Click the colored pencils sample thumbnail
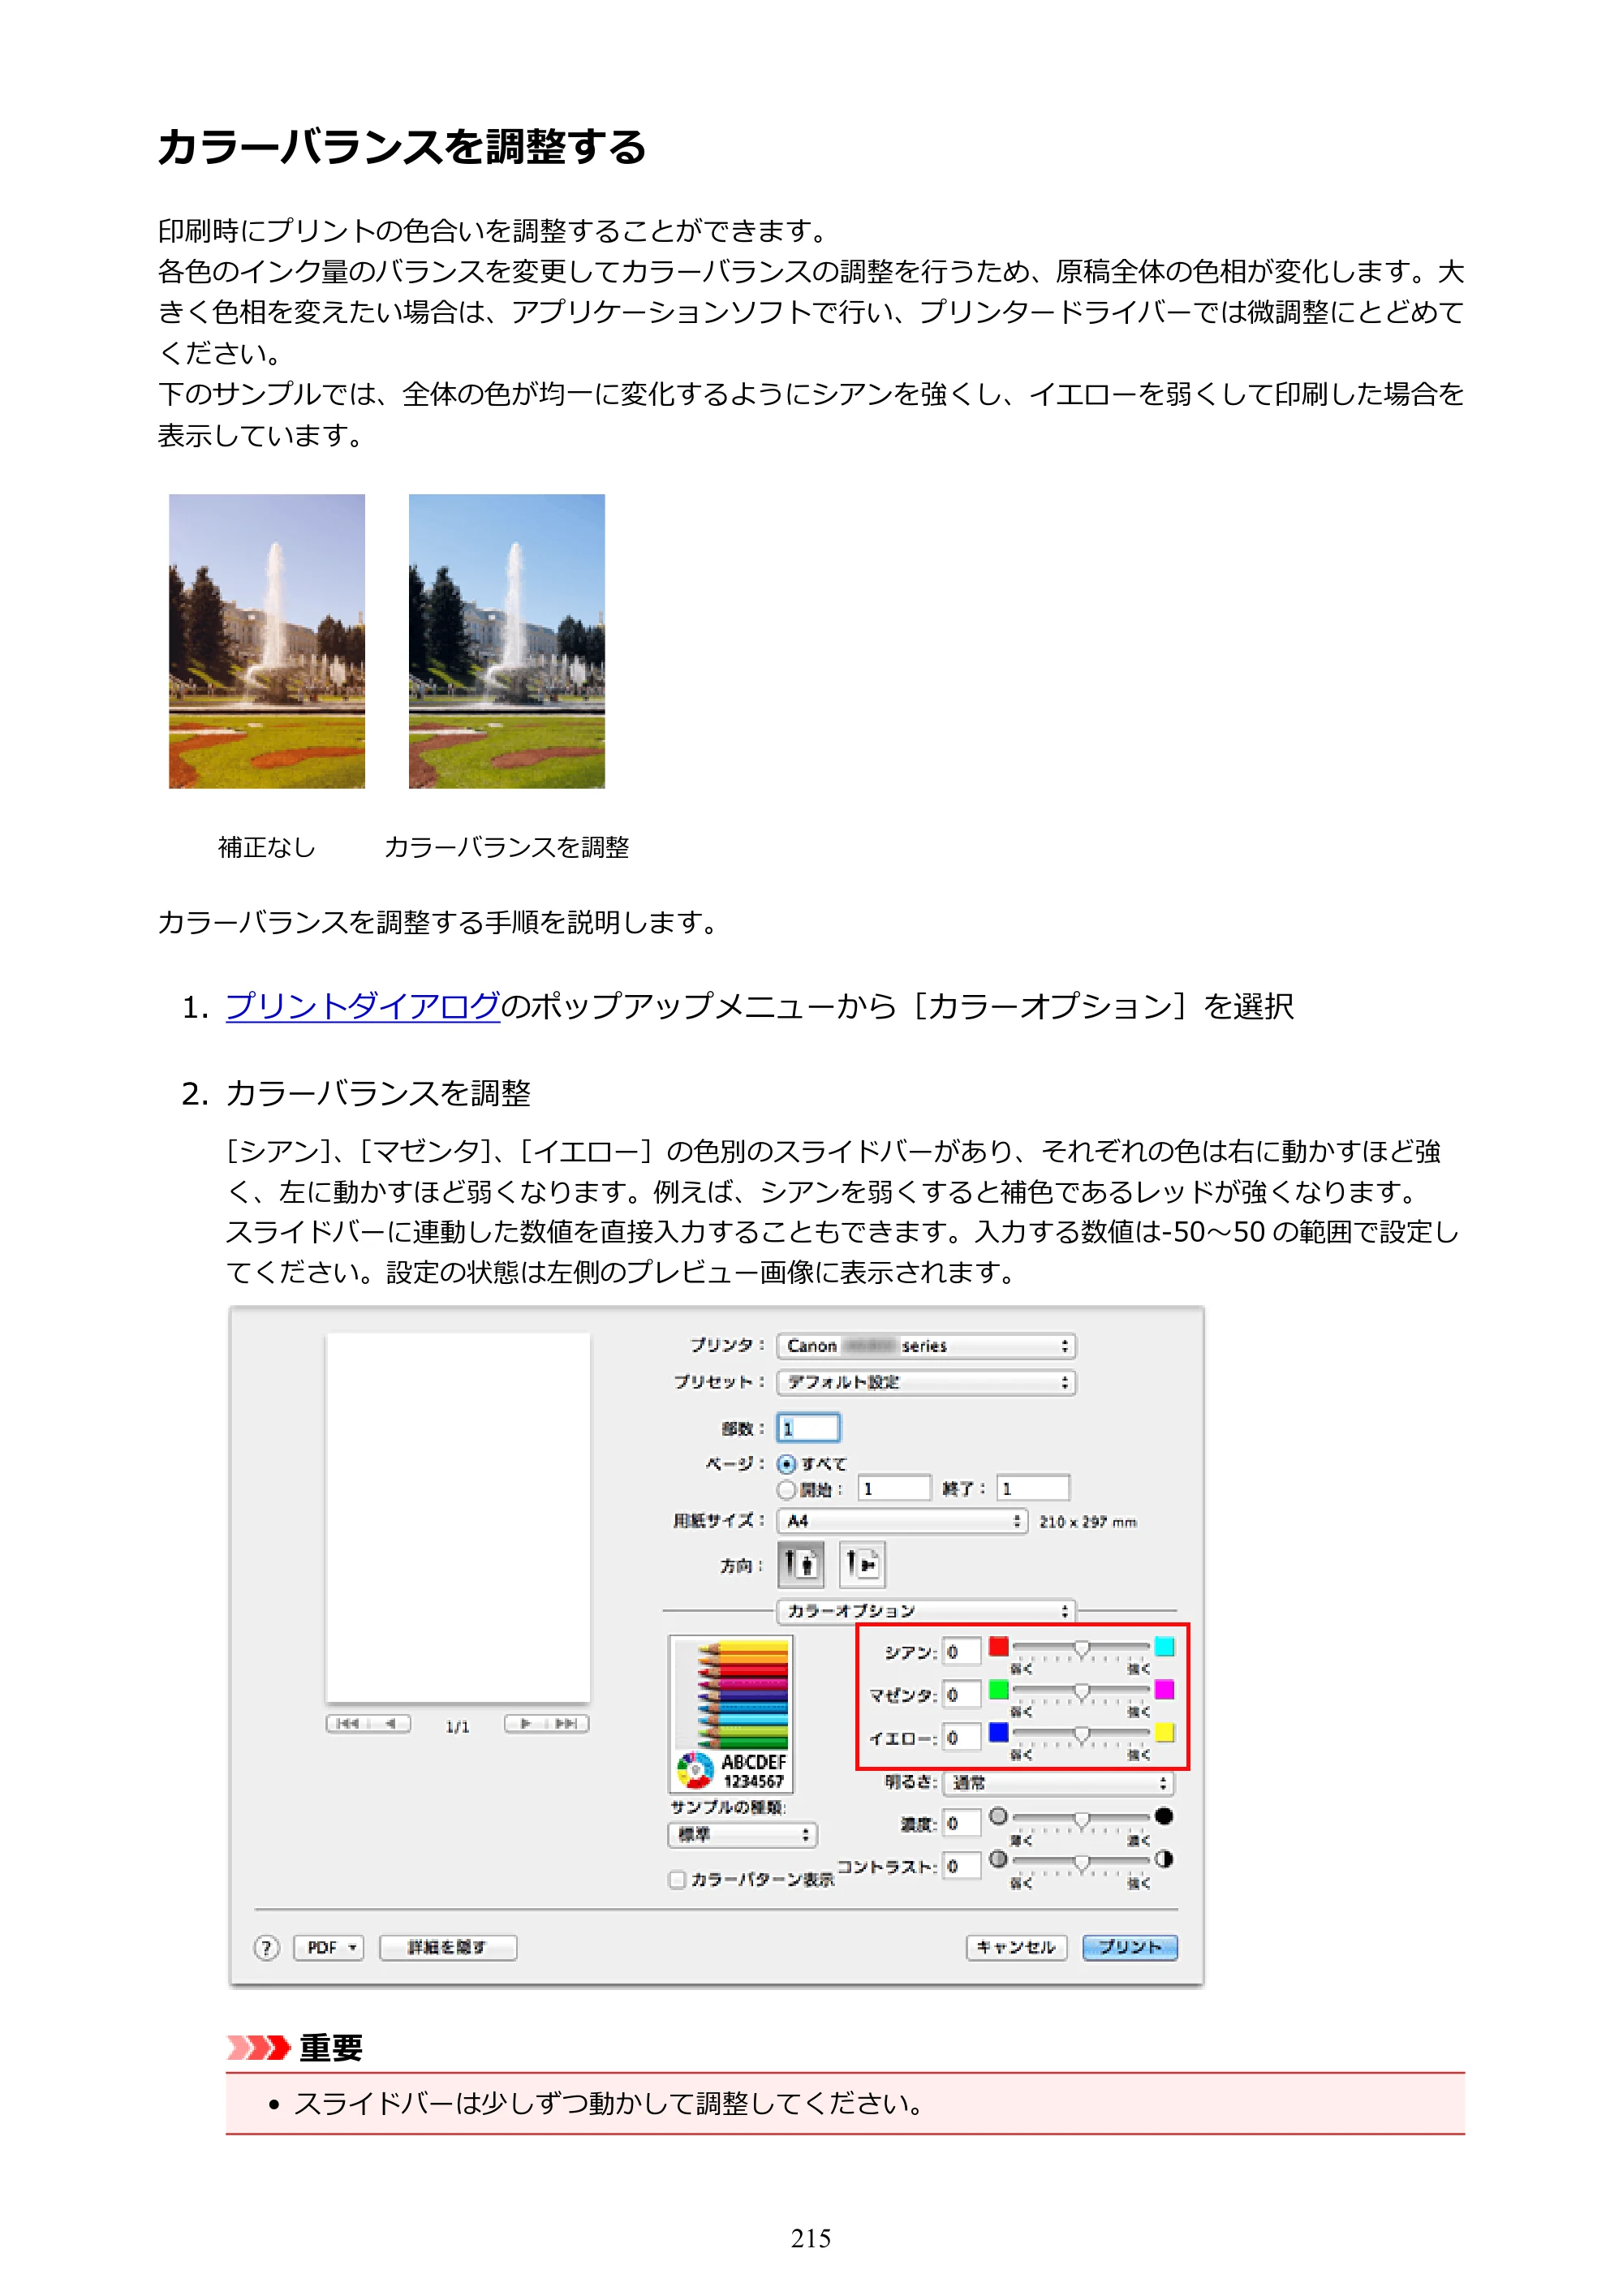Image resolution: width=1623 pixels, height=2296 pixels. (x=732, y=1714)
